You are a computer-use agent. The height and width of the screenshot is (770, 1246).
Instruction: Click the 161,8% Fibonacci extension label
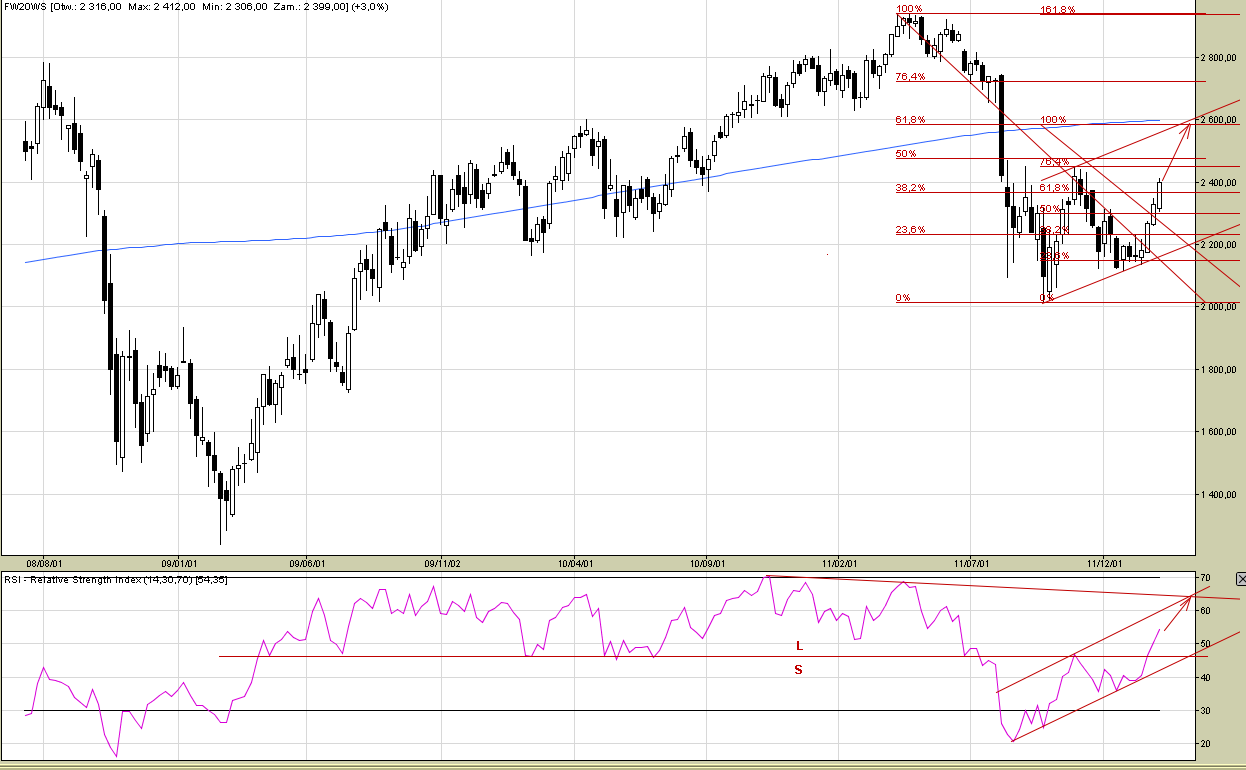point(1057,10)
